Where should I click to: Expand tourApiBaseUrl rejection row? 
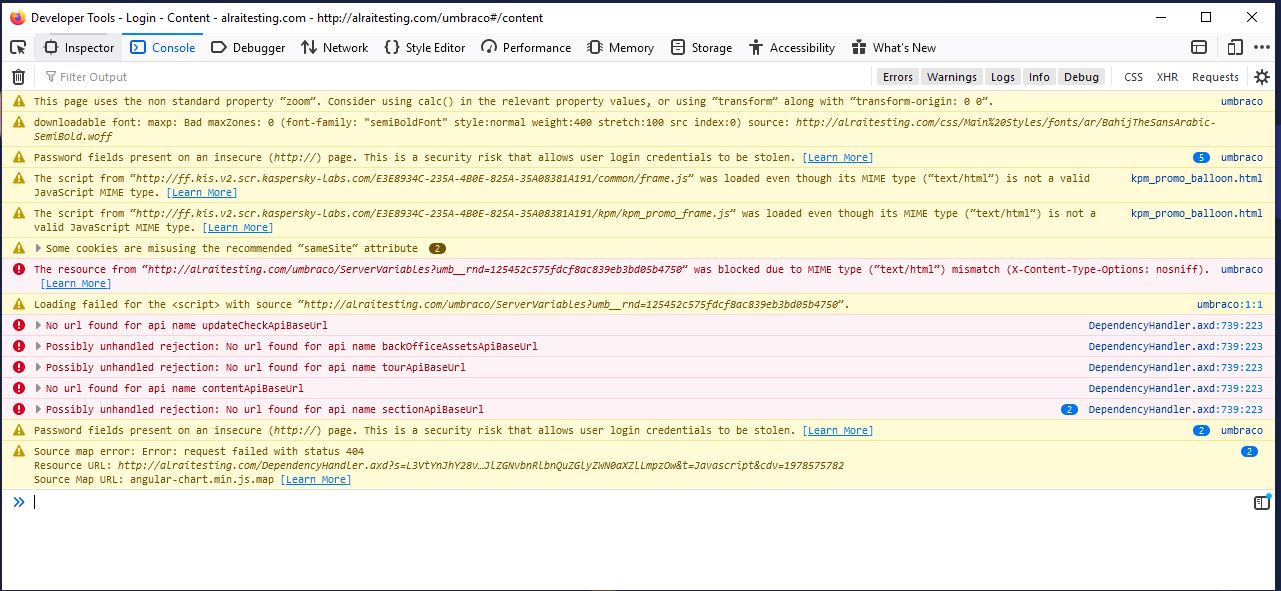point(38,367)
